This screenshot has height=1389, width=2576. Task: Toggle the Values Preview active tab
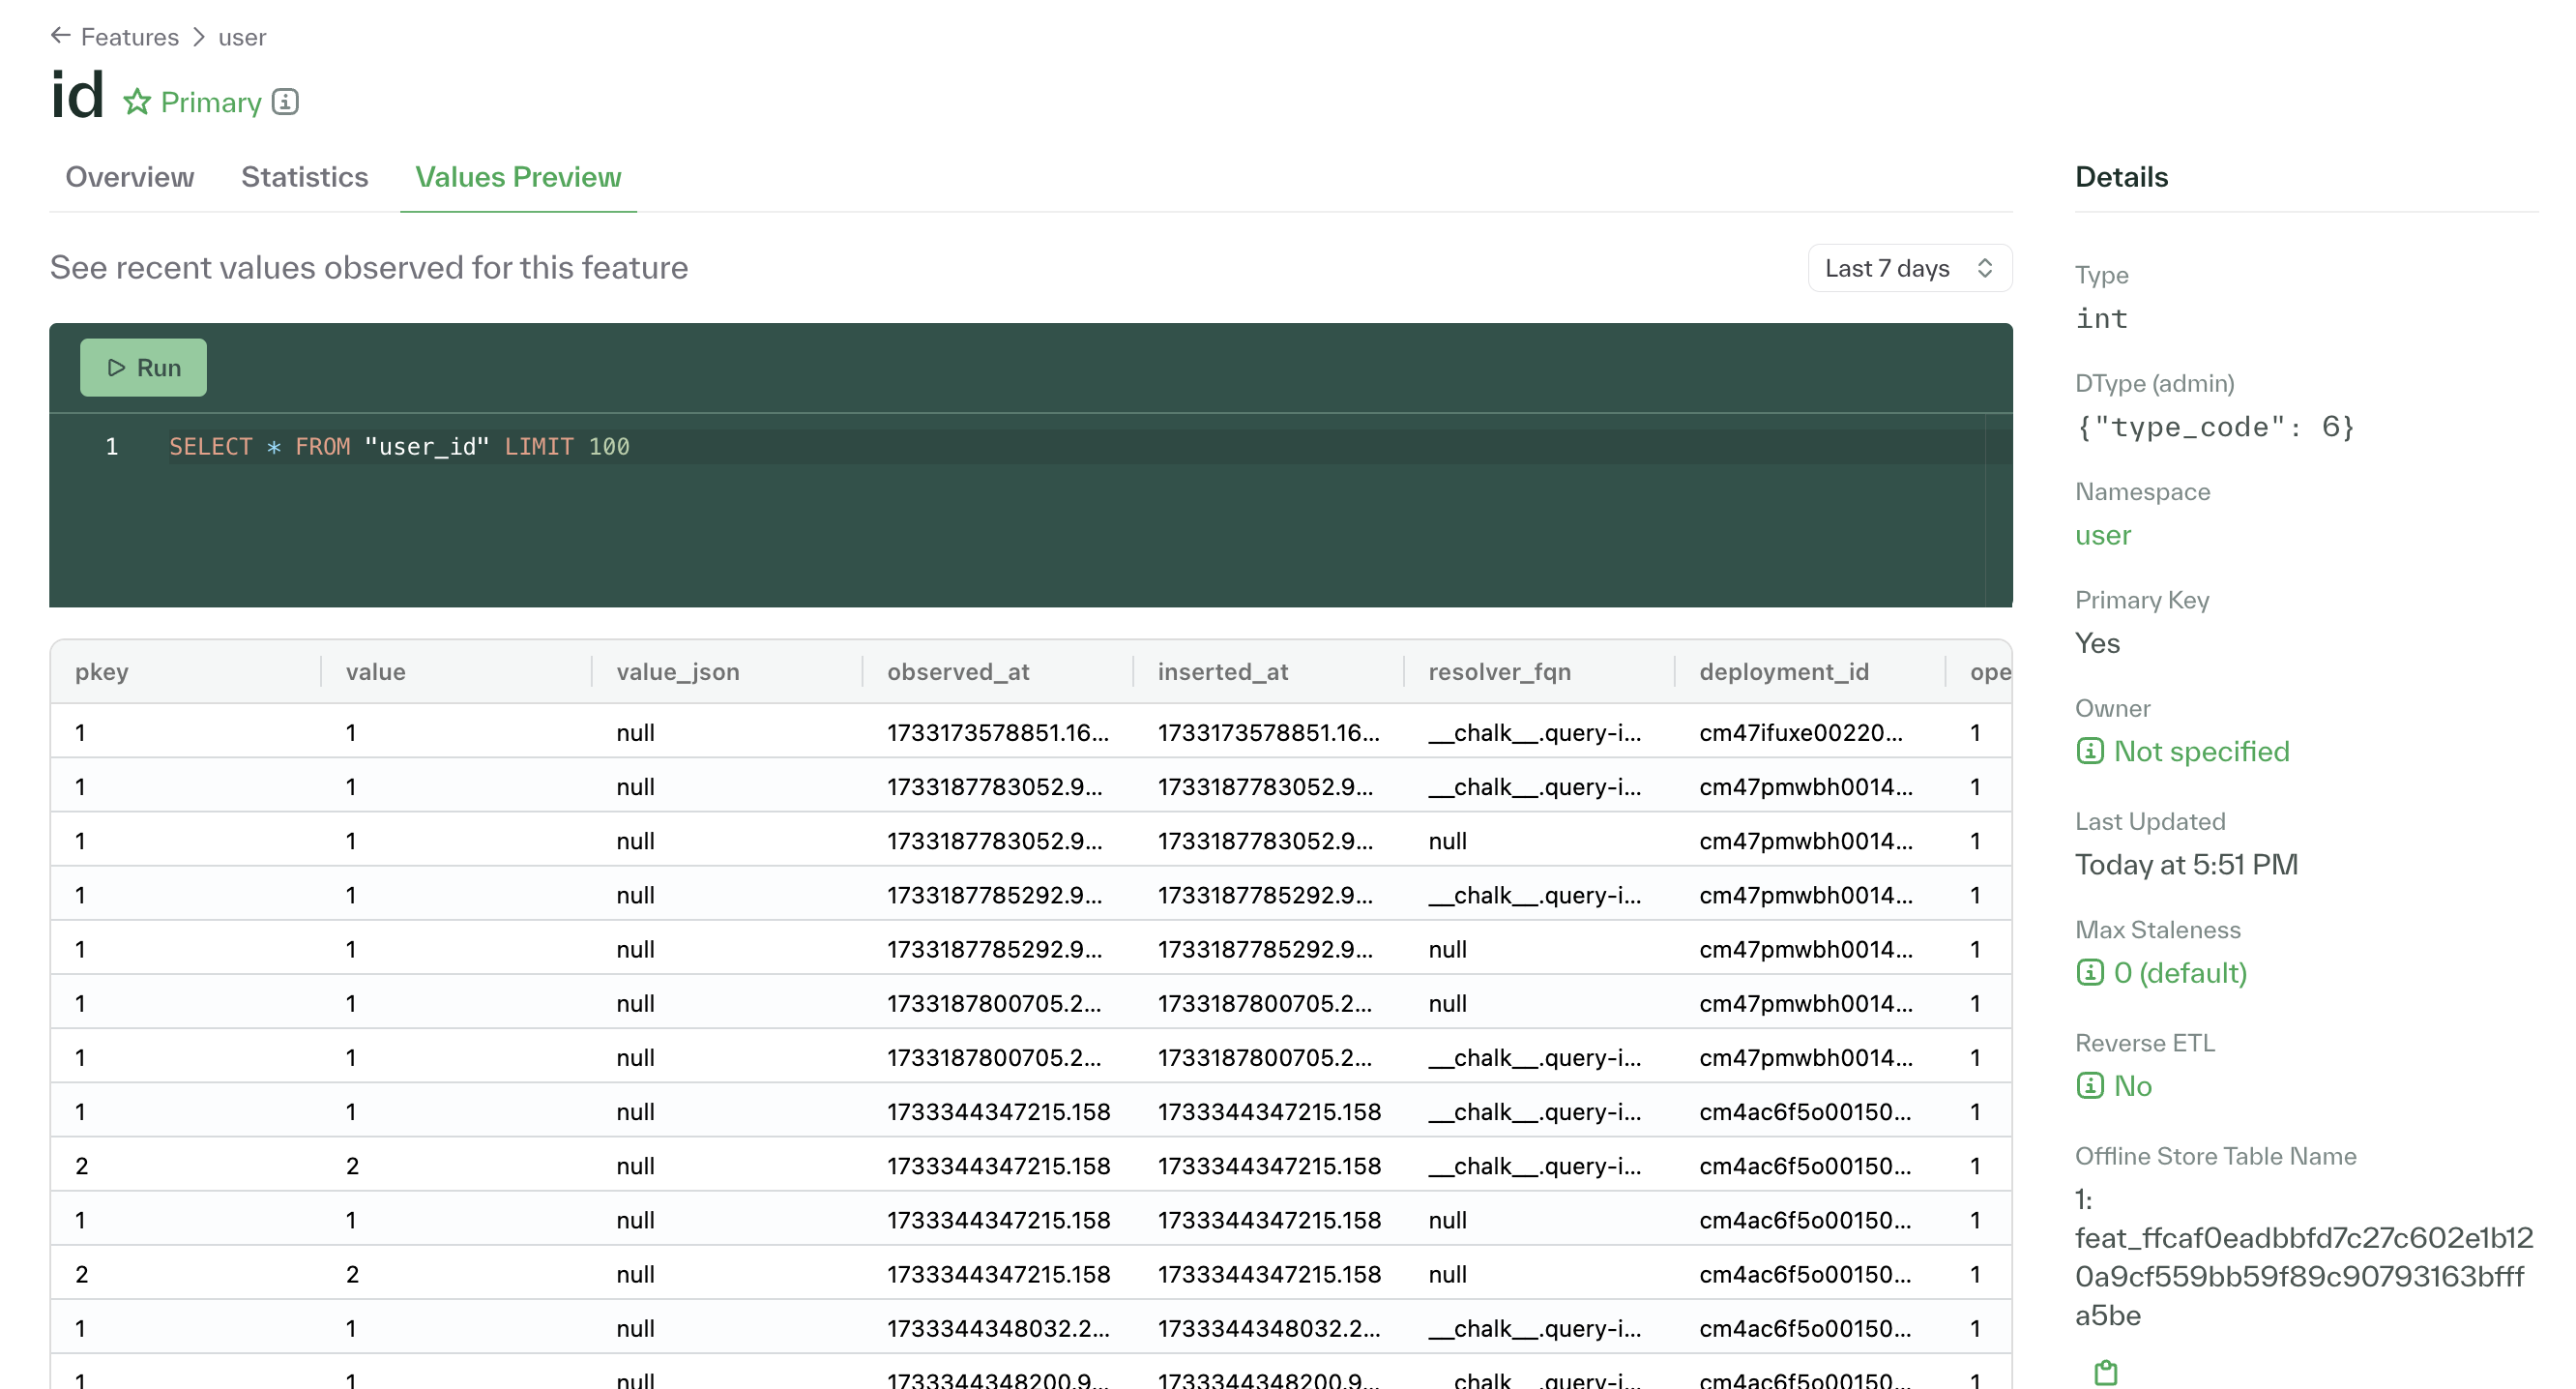point(519,176)
